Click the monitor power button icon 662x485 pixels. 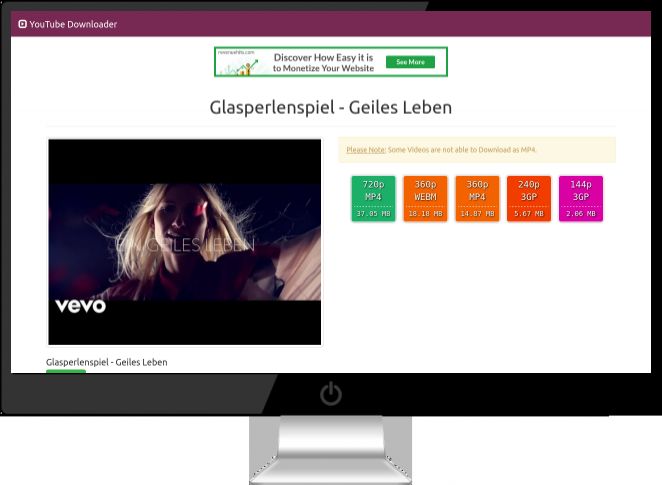[x=331, y=393]
